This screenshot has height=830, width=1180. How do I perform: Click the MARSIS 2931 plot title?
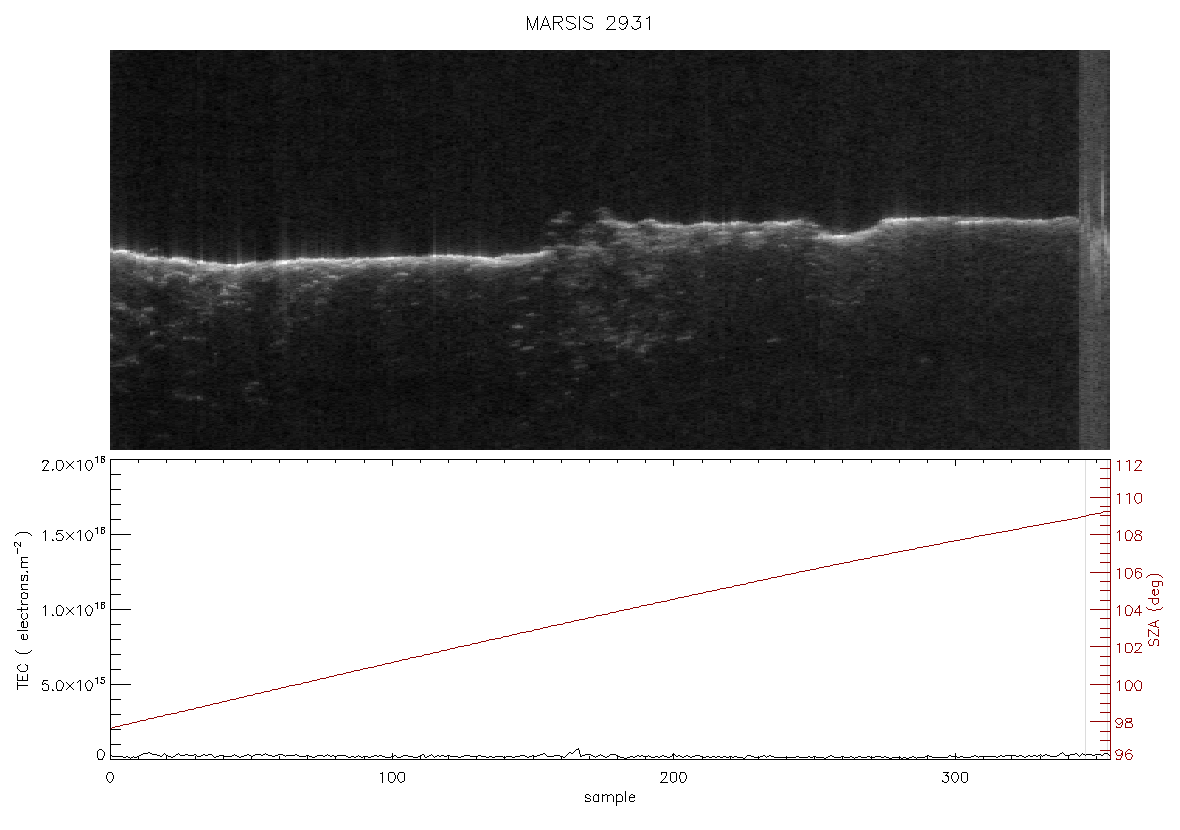(x=589, y=23)
